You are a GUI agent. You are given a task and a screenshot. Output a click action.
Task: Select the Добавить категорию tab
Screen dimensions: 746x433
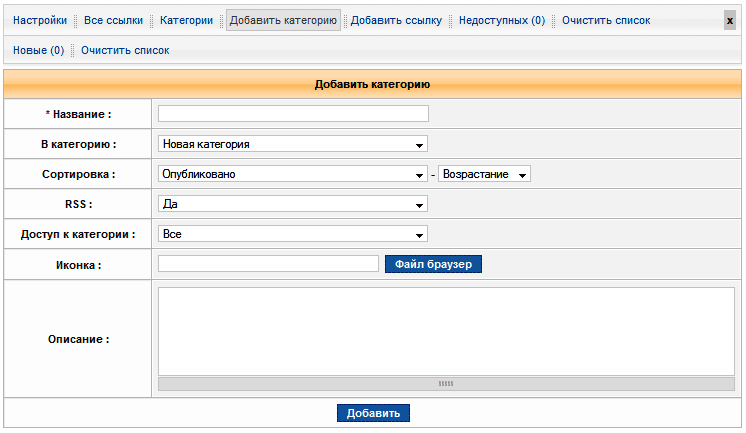[283, 20]
